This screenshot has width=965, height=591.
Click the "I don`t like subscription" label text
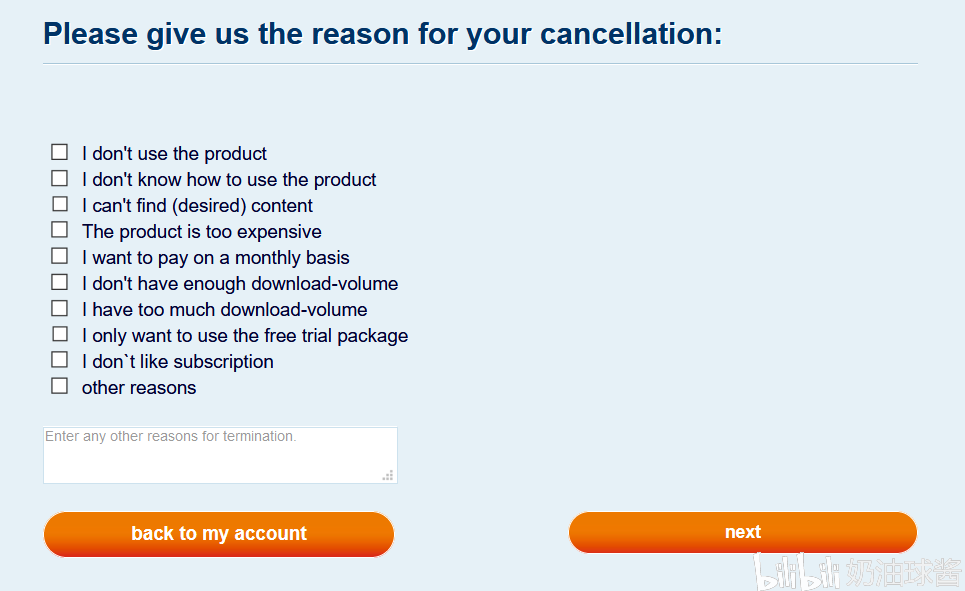177,361
